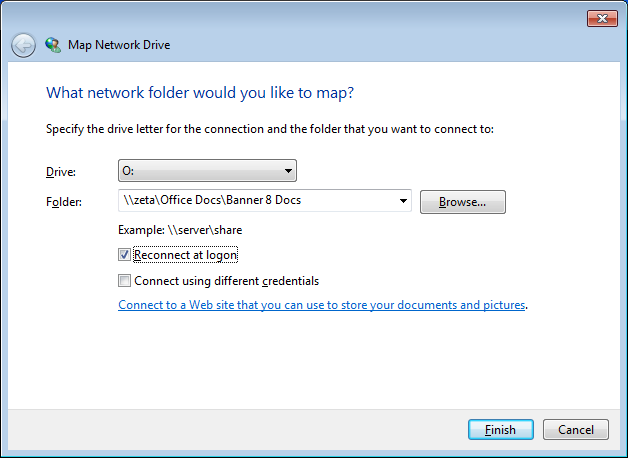Click the 'Map Network Drive' title text
Viewport: 628px width, 458px height.
coord(119,45)
